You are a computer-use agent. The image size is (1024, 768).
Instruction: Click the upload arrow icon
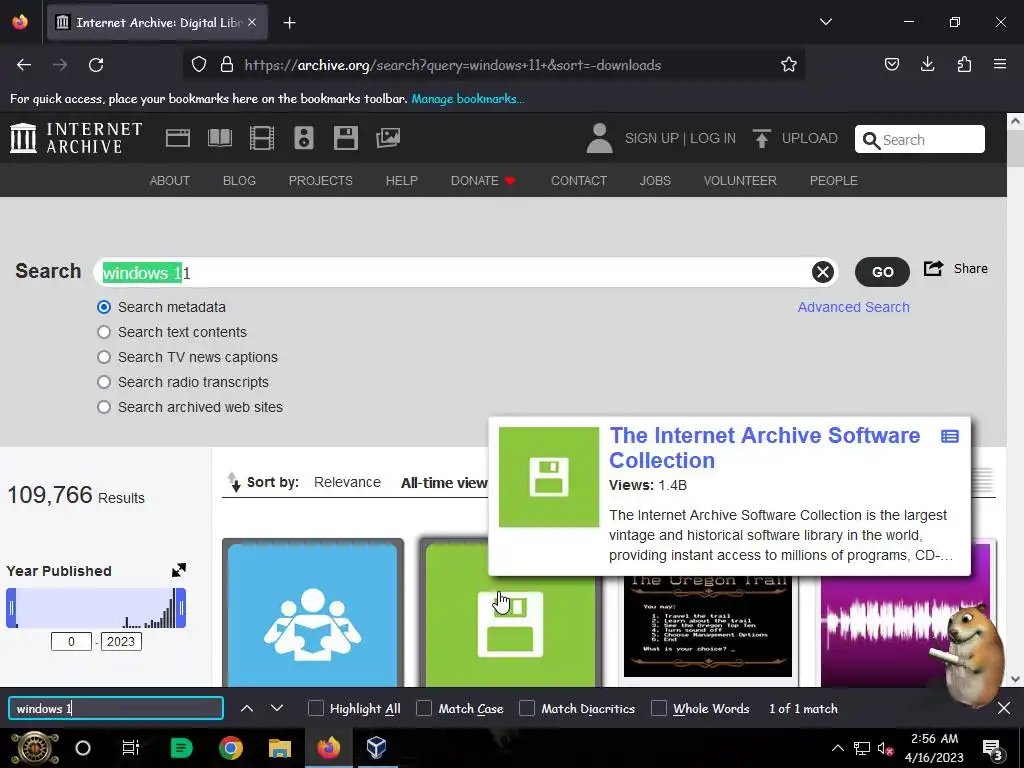click(x=761, y=138)
